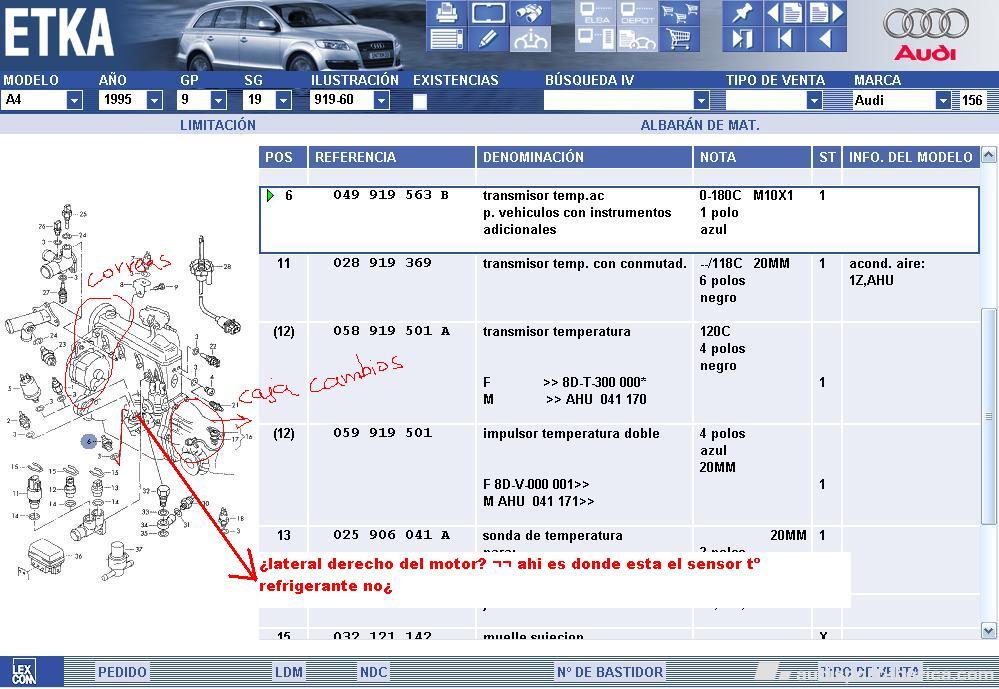The image size is (999, 689).
Task: Select reference "028 919 369"
Action: [x=382, y=263]
